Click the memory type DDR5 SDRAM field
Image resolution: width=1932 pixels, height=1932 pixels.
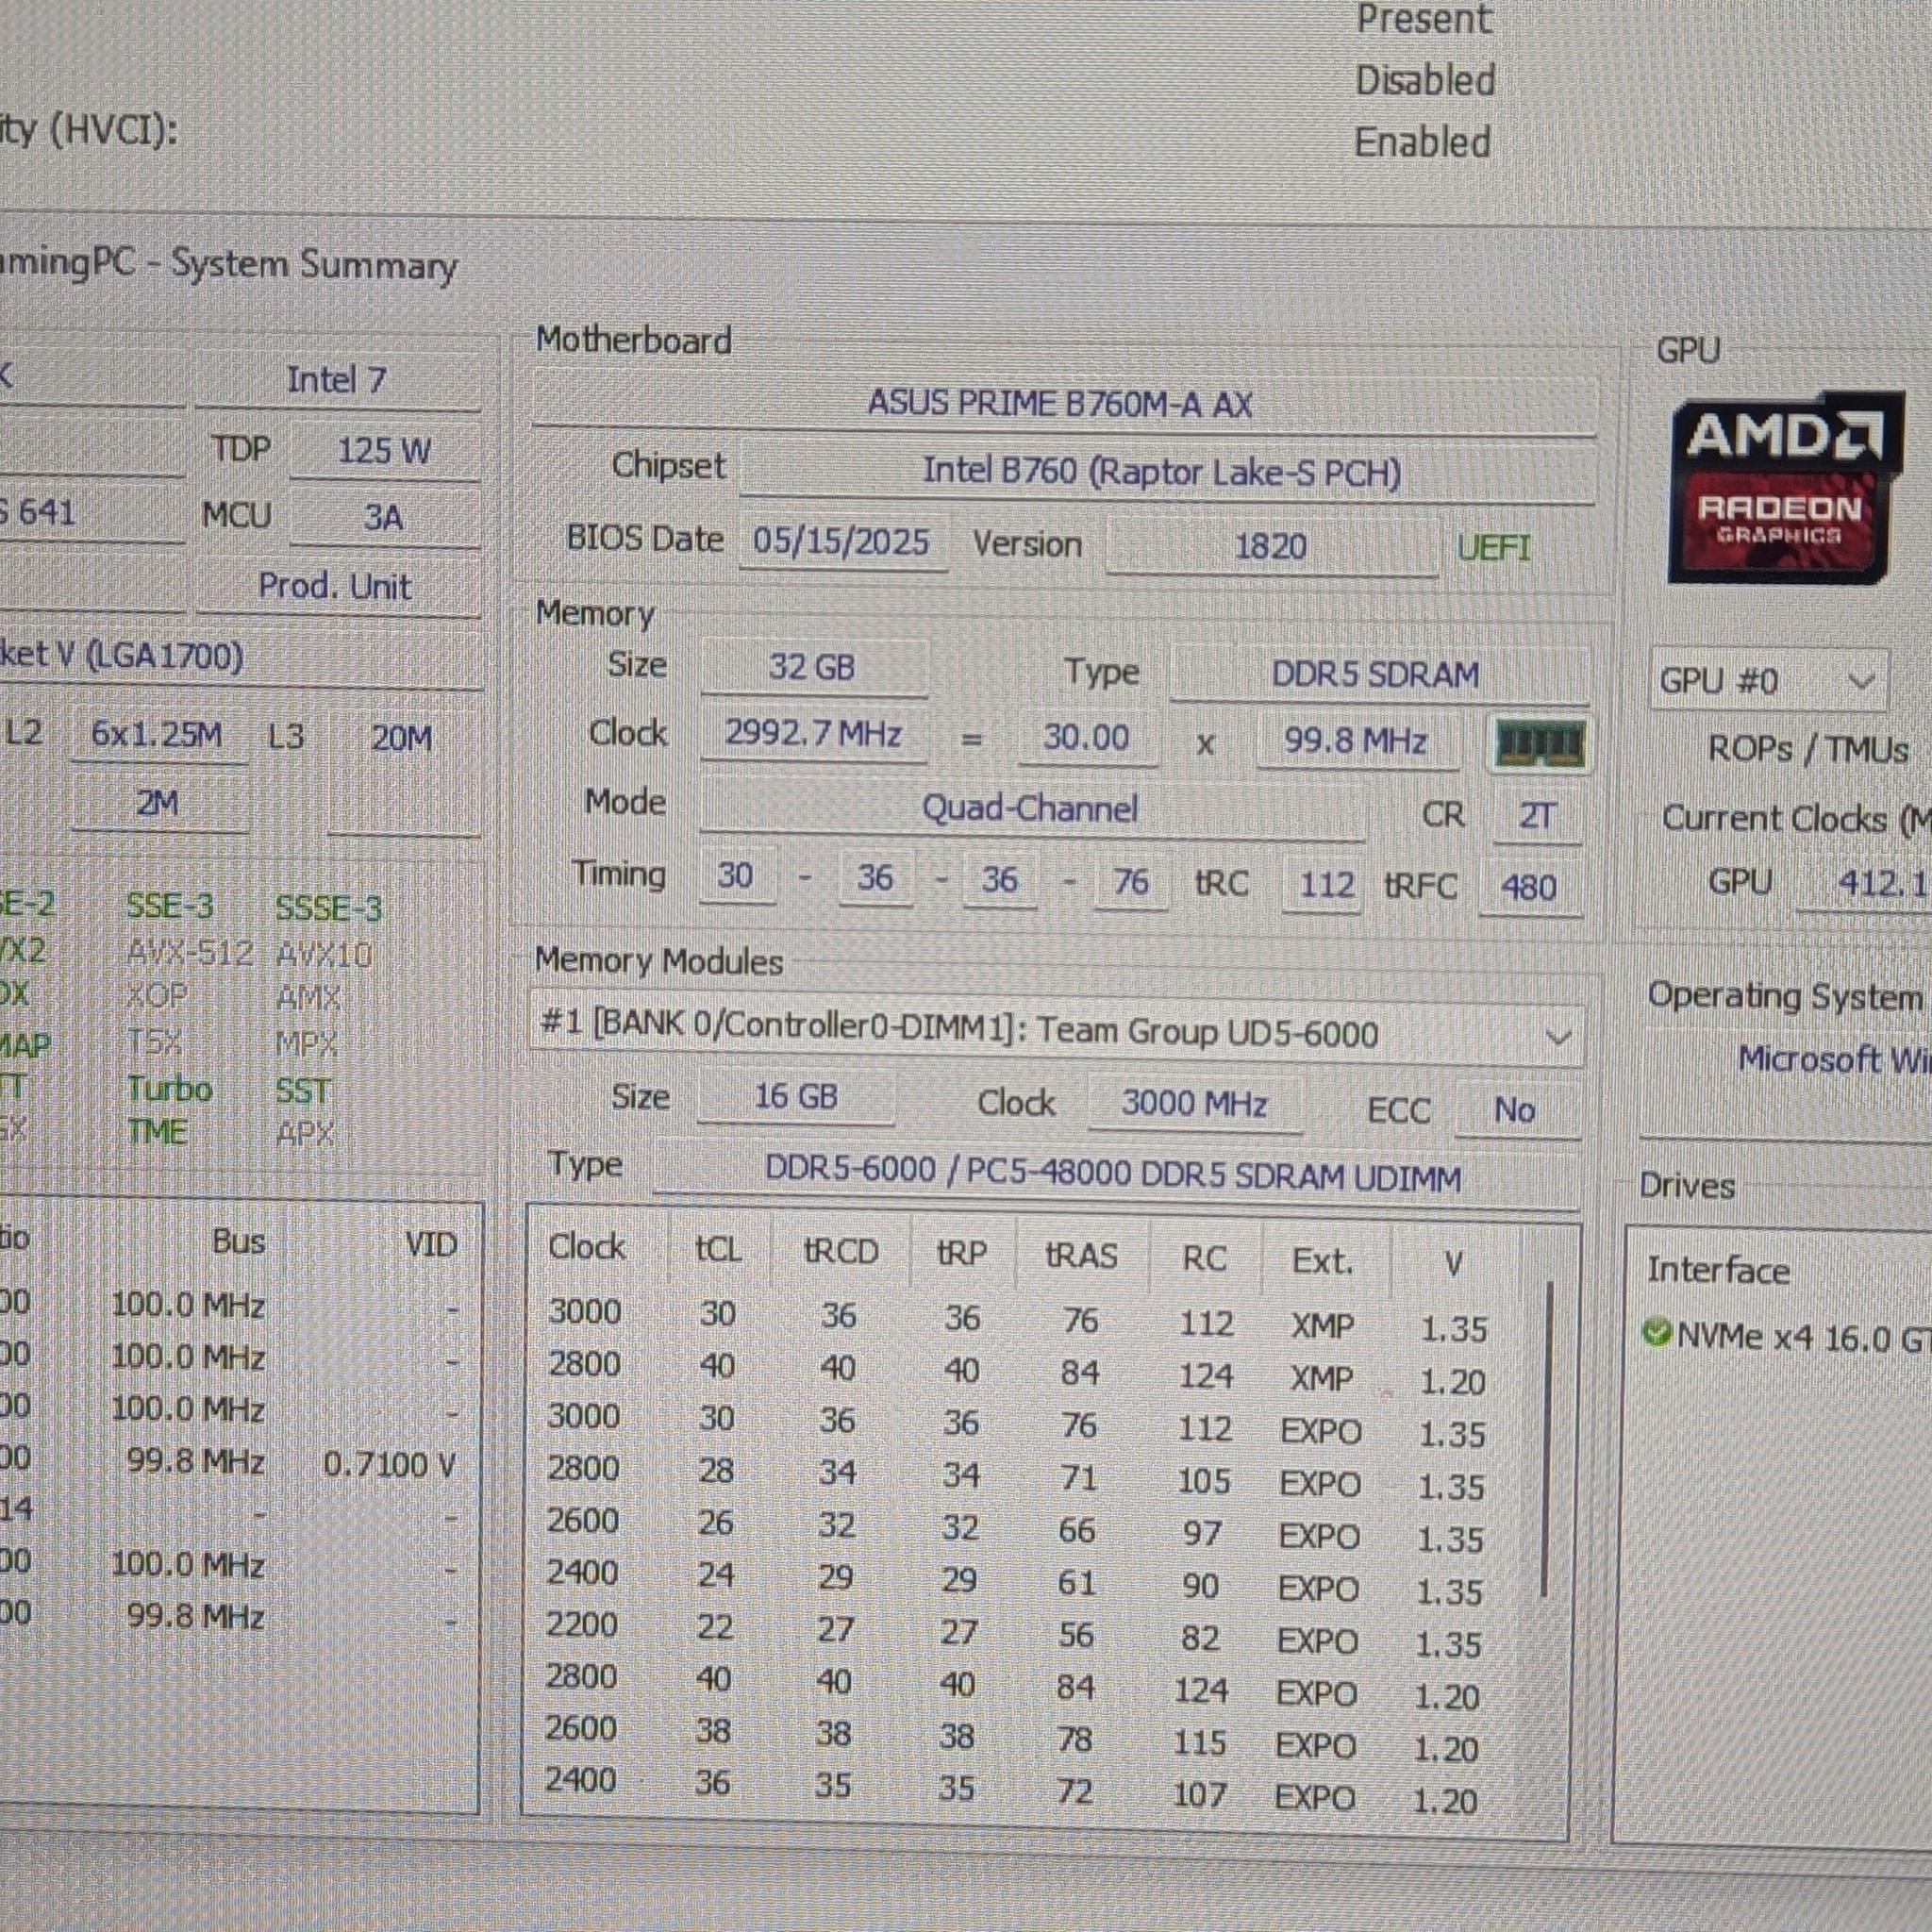pyautogui.click(x=1377, y=674)
